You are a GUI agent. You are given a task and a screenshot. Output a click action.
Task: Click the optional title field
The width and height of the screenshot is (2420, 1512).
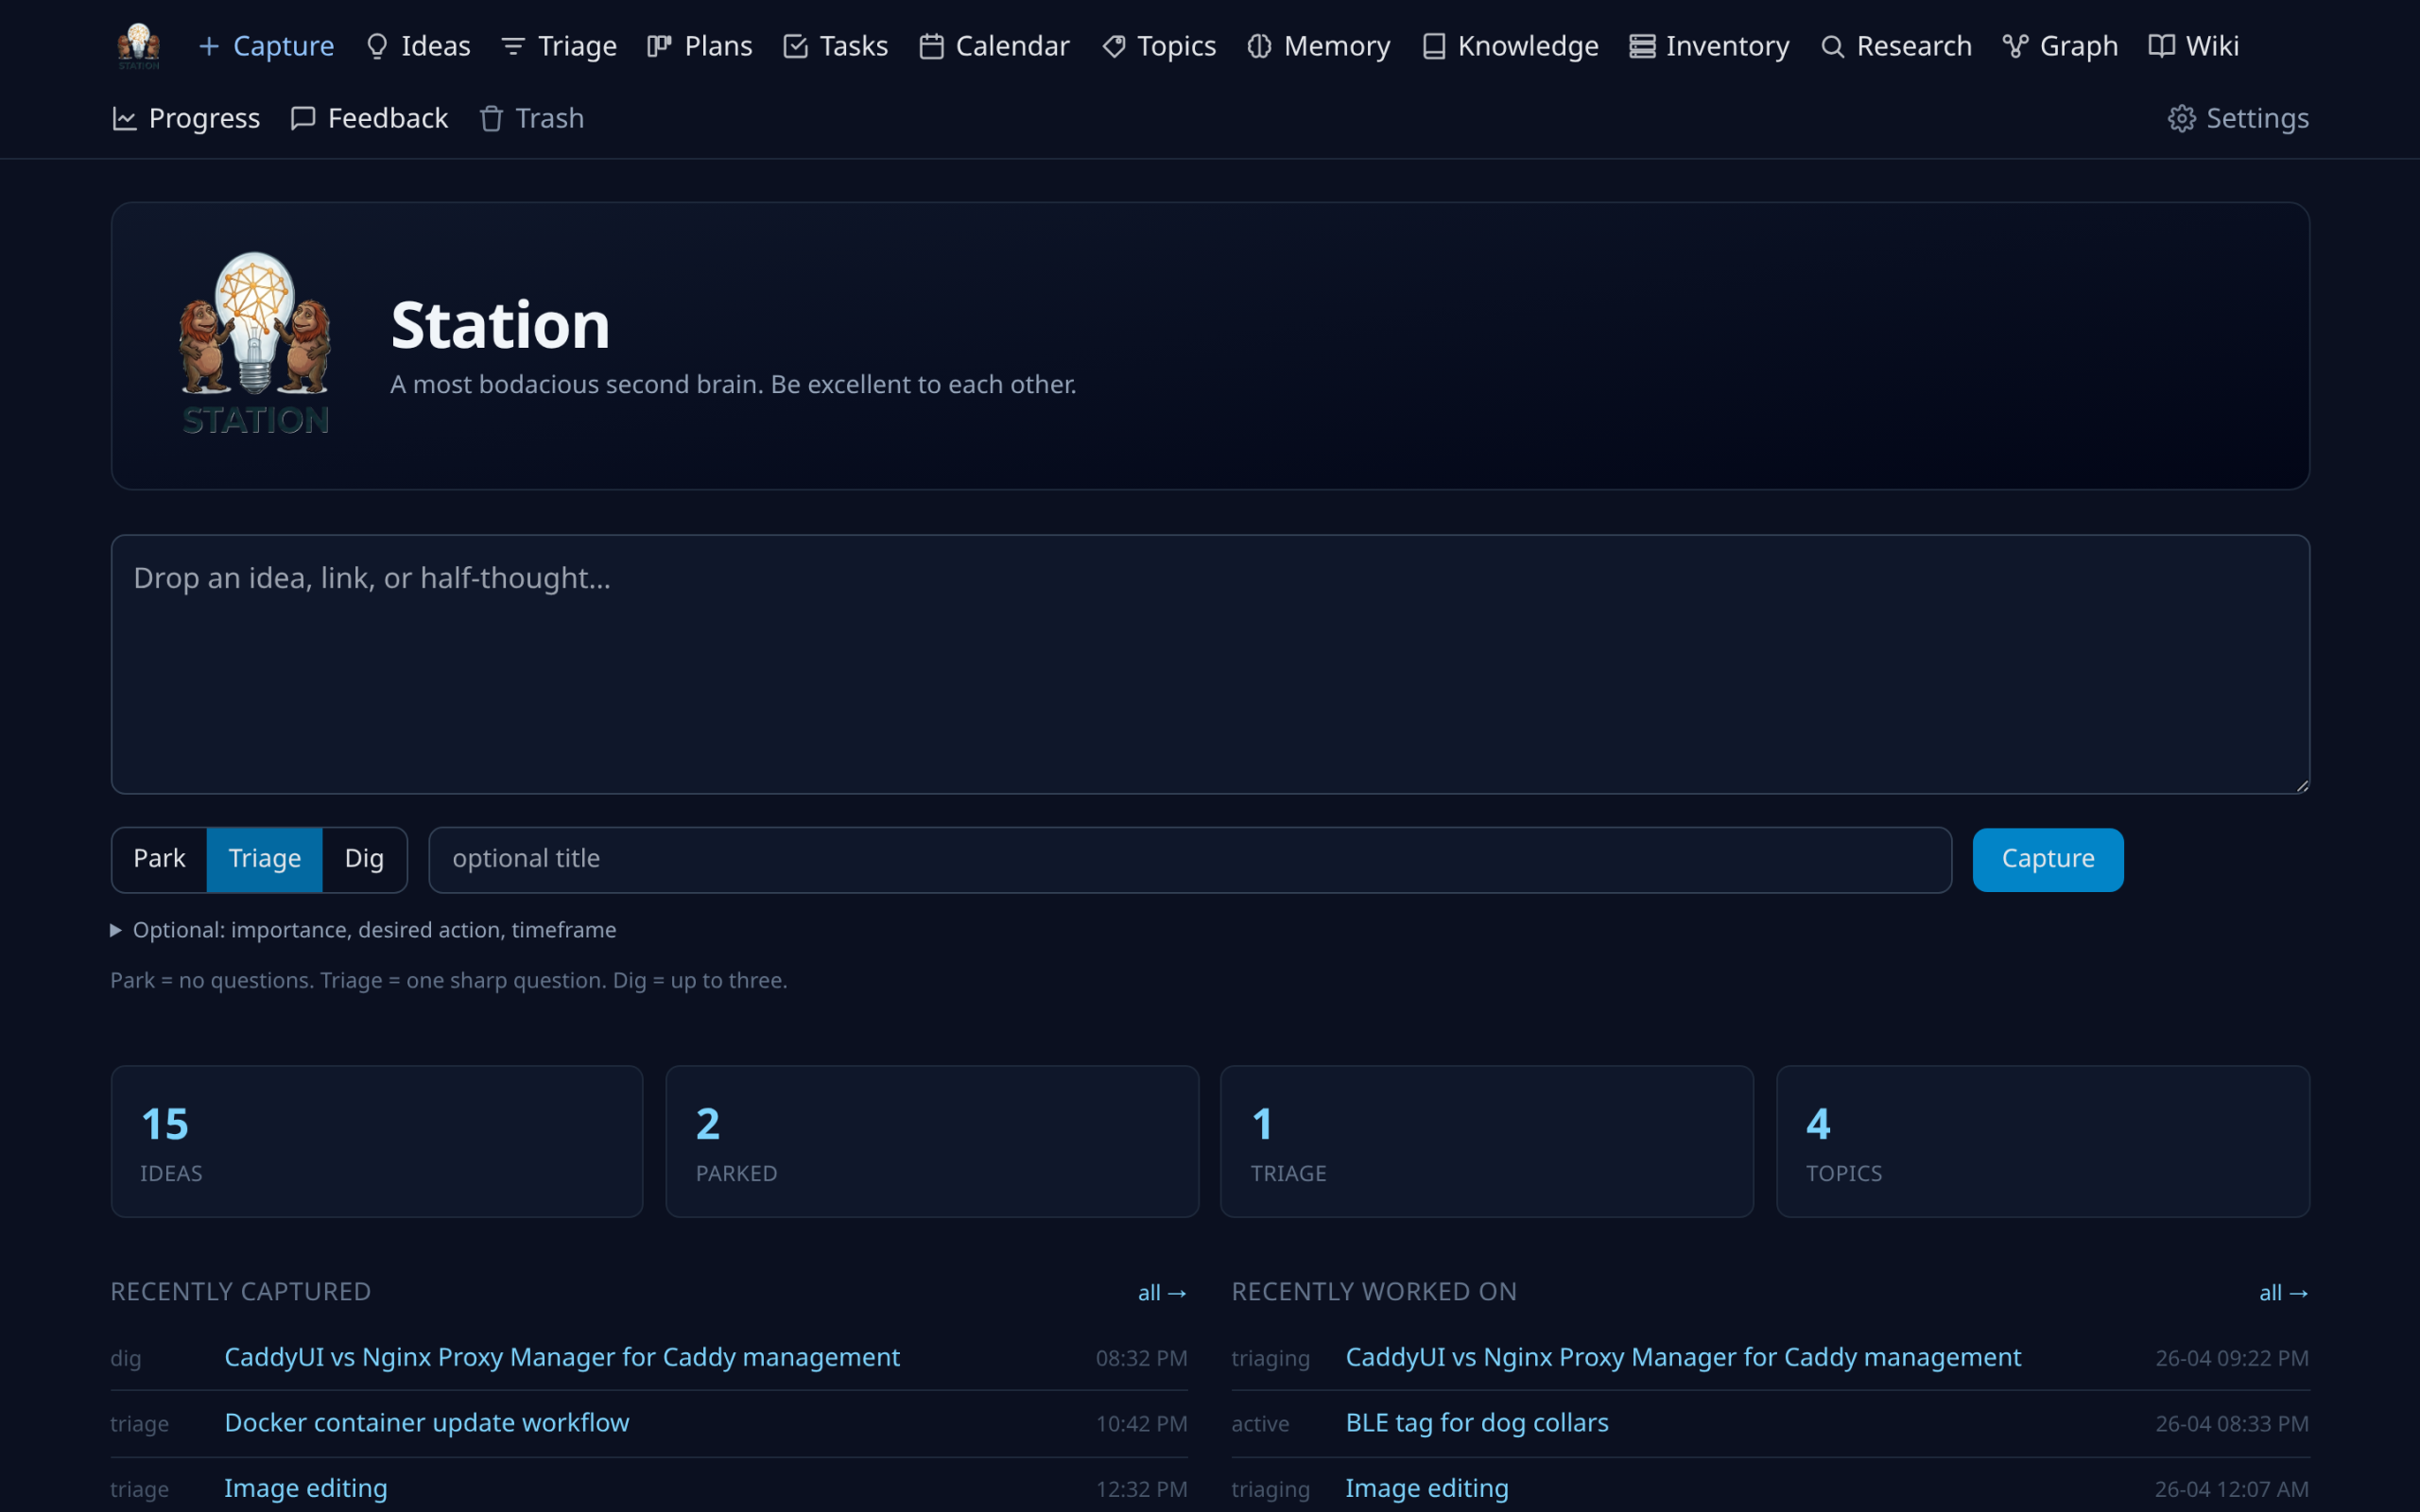(x=1190, y=859)
